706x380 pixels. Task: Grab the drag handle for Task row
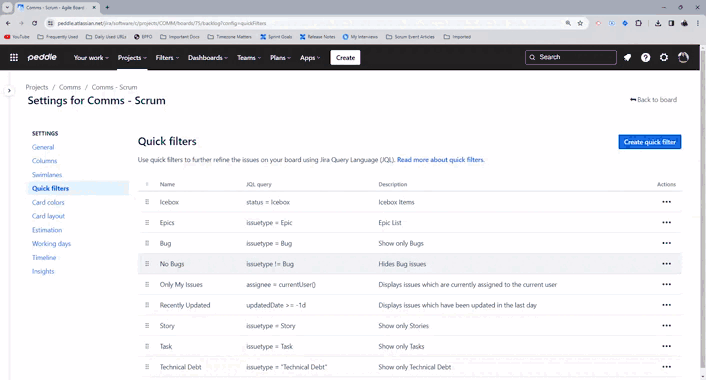point(147,346)
